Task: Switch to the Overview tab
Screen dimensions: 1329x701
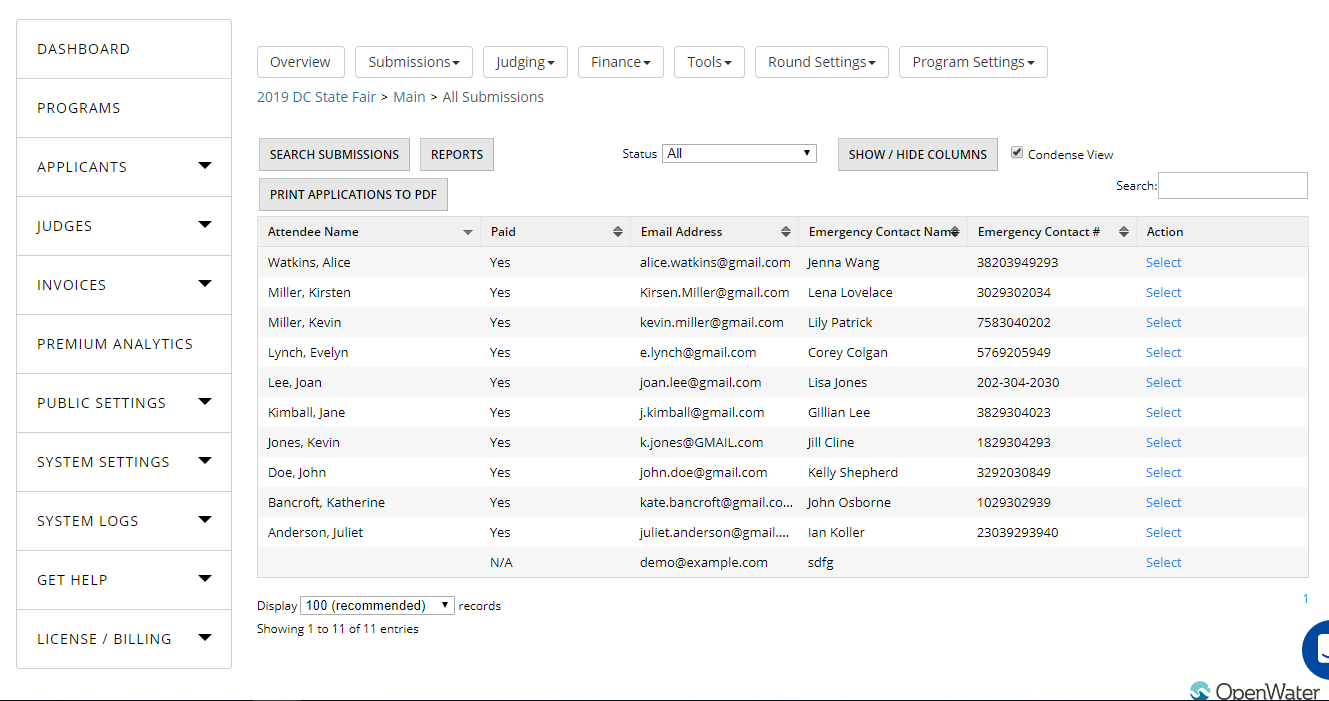Action: (300, 62)
